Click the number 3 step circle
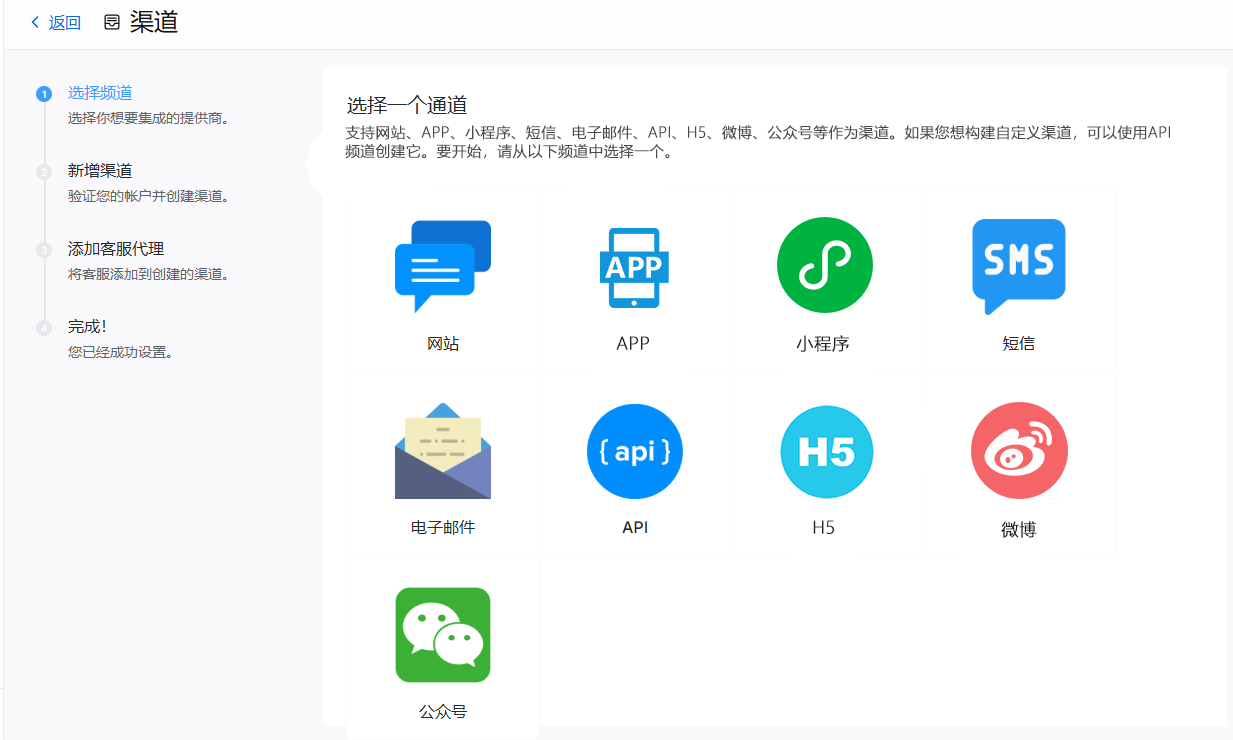 point(44,250)
